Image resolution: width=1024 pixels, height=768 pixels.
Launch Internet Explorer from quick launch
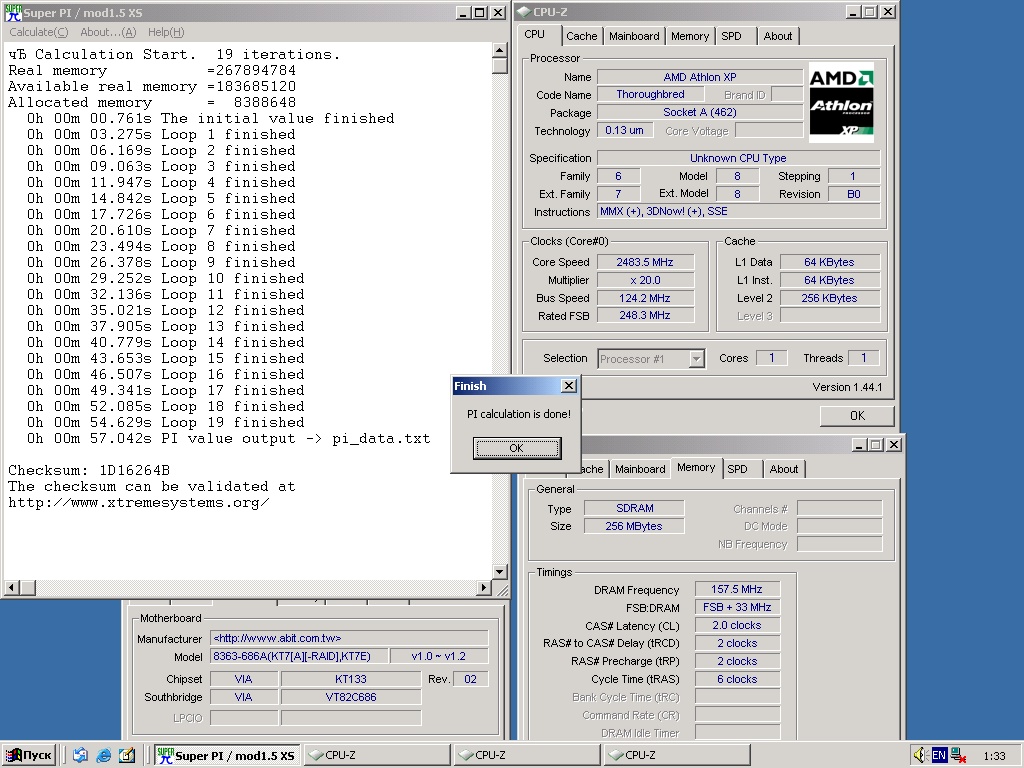tap(103, 756)
